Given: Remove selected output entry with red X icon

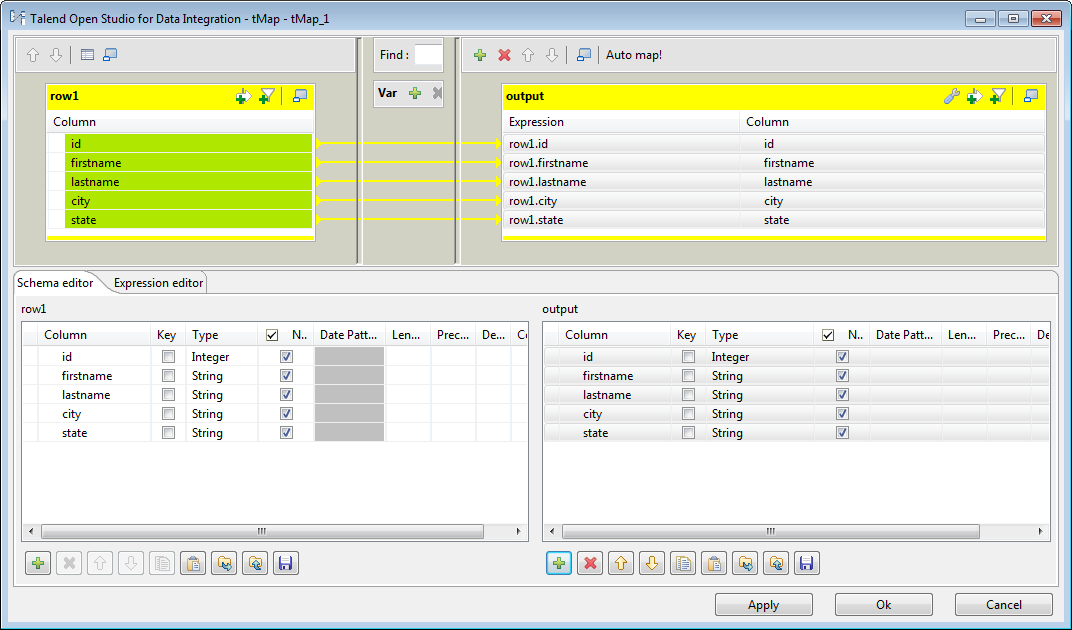Looking at the screenshot, I should click(502, 55).
